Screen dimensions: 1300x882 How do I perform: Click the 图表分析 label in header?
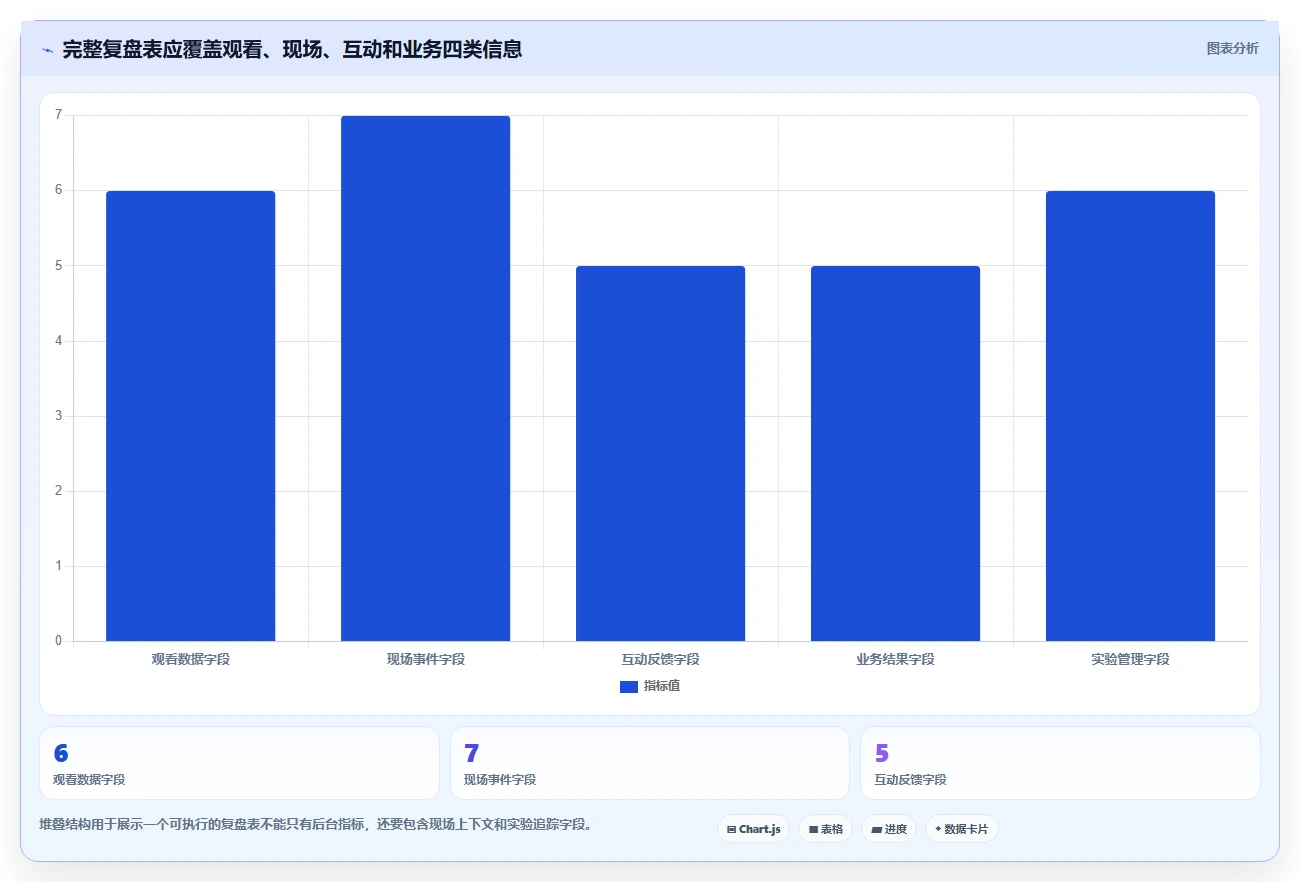[x=1232, y=48]
